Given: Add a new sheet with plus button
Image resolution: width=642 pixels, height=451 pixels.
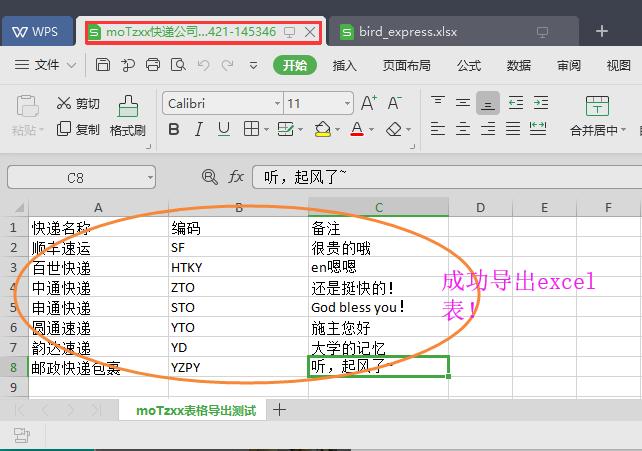Looking at the screenshot, I should point(279,410).
